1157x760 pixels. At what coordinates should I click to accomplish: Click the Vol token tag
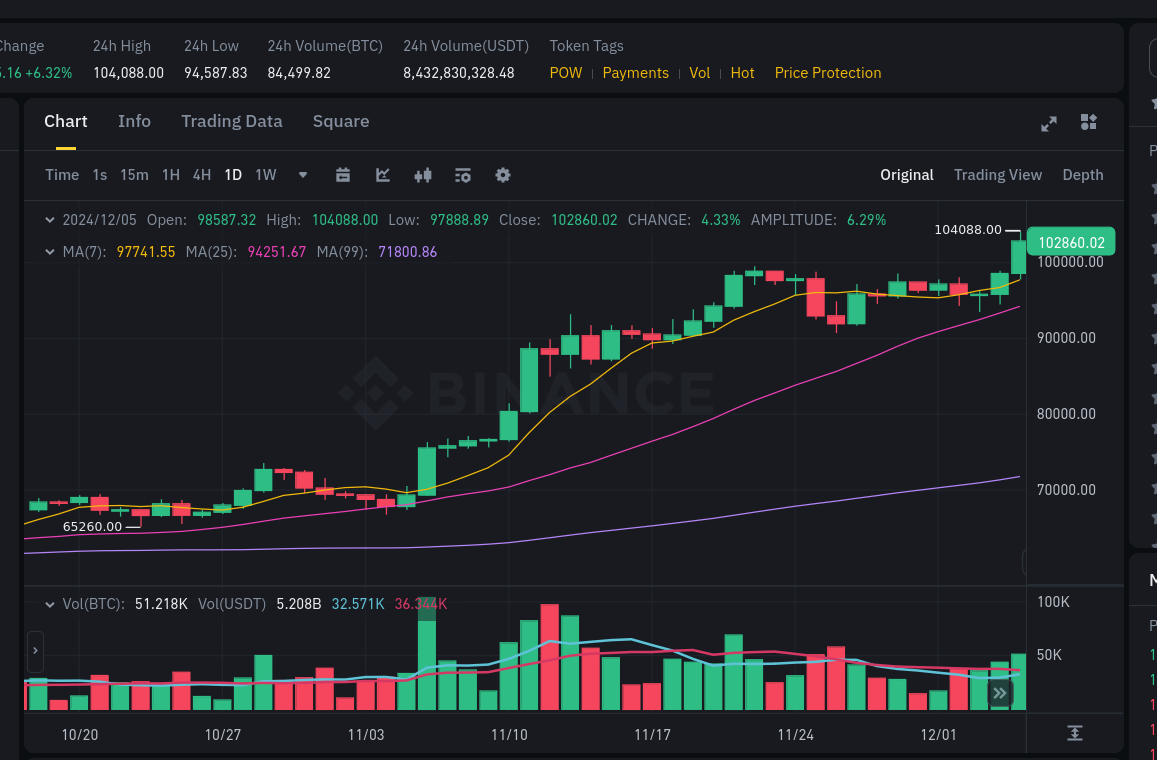click(700, 73)
